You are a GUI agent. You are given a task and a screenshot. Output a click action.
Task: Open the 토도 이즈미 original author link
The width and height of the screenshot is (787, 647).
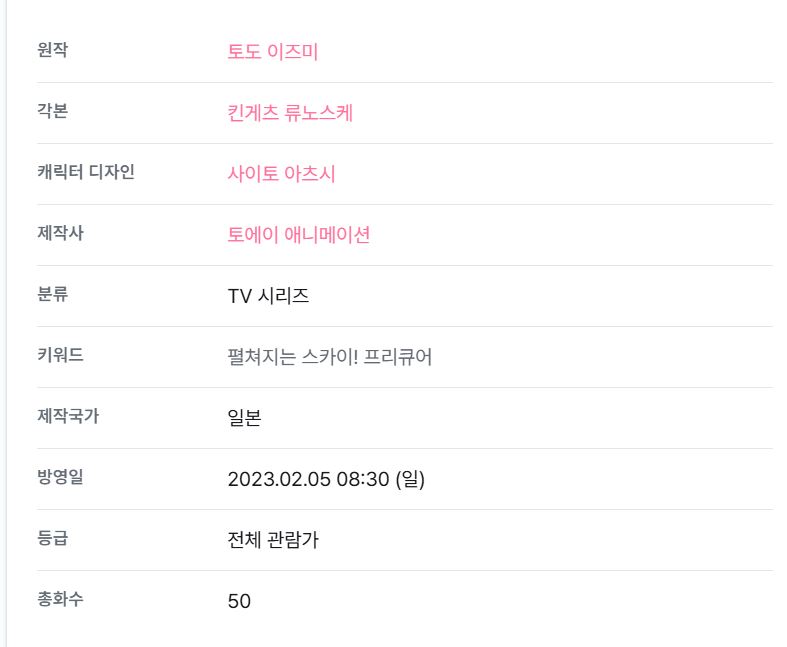pyautogui.click(x=273, y=51)
